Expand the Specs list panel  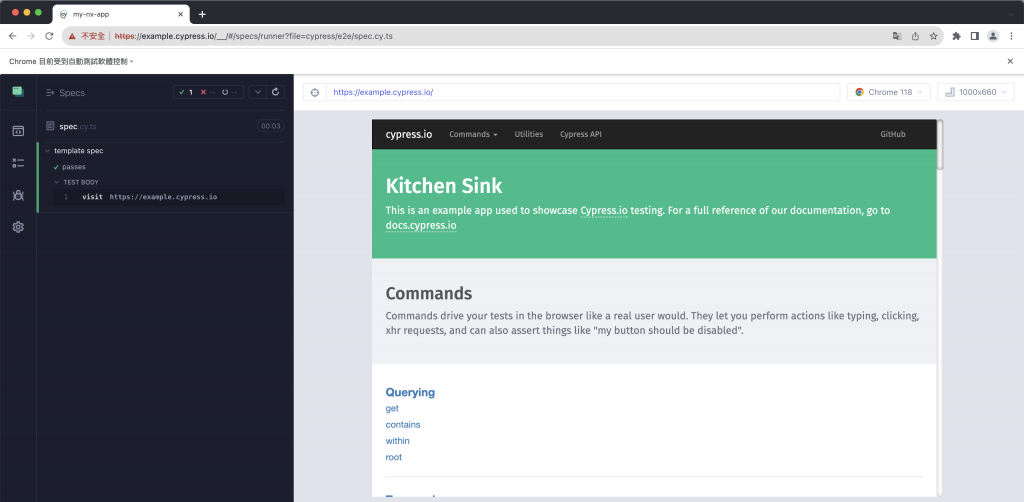tap(50, 93)
